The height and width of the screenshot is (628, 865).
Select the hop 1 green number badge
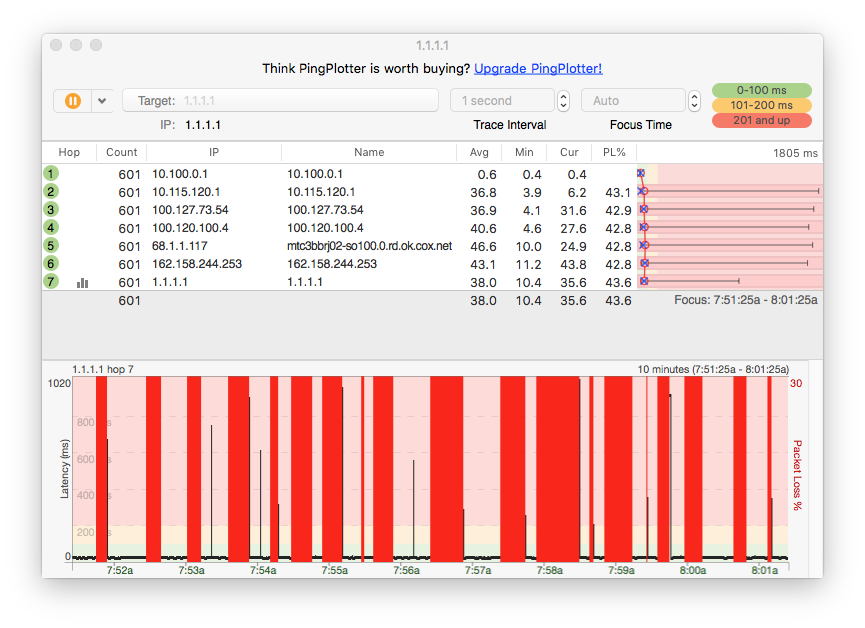coord(51,174)
